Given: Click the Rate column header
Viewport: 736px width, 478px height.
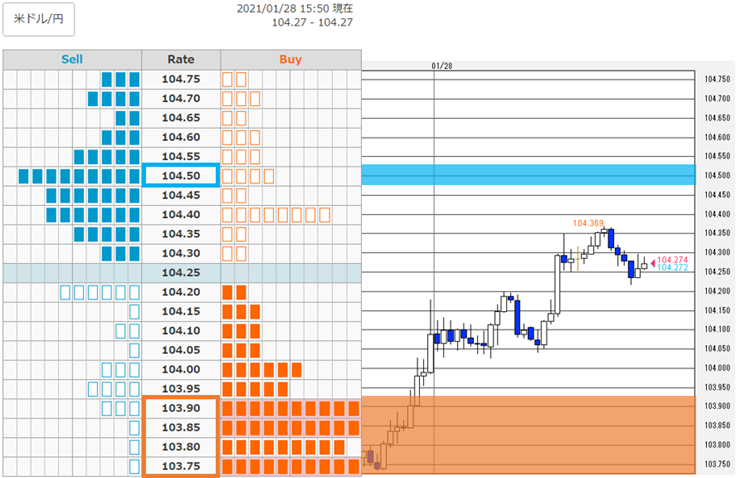Looking at the screenshot, I should (181, 60).
